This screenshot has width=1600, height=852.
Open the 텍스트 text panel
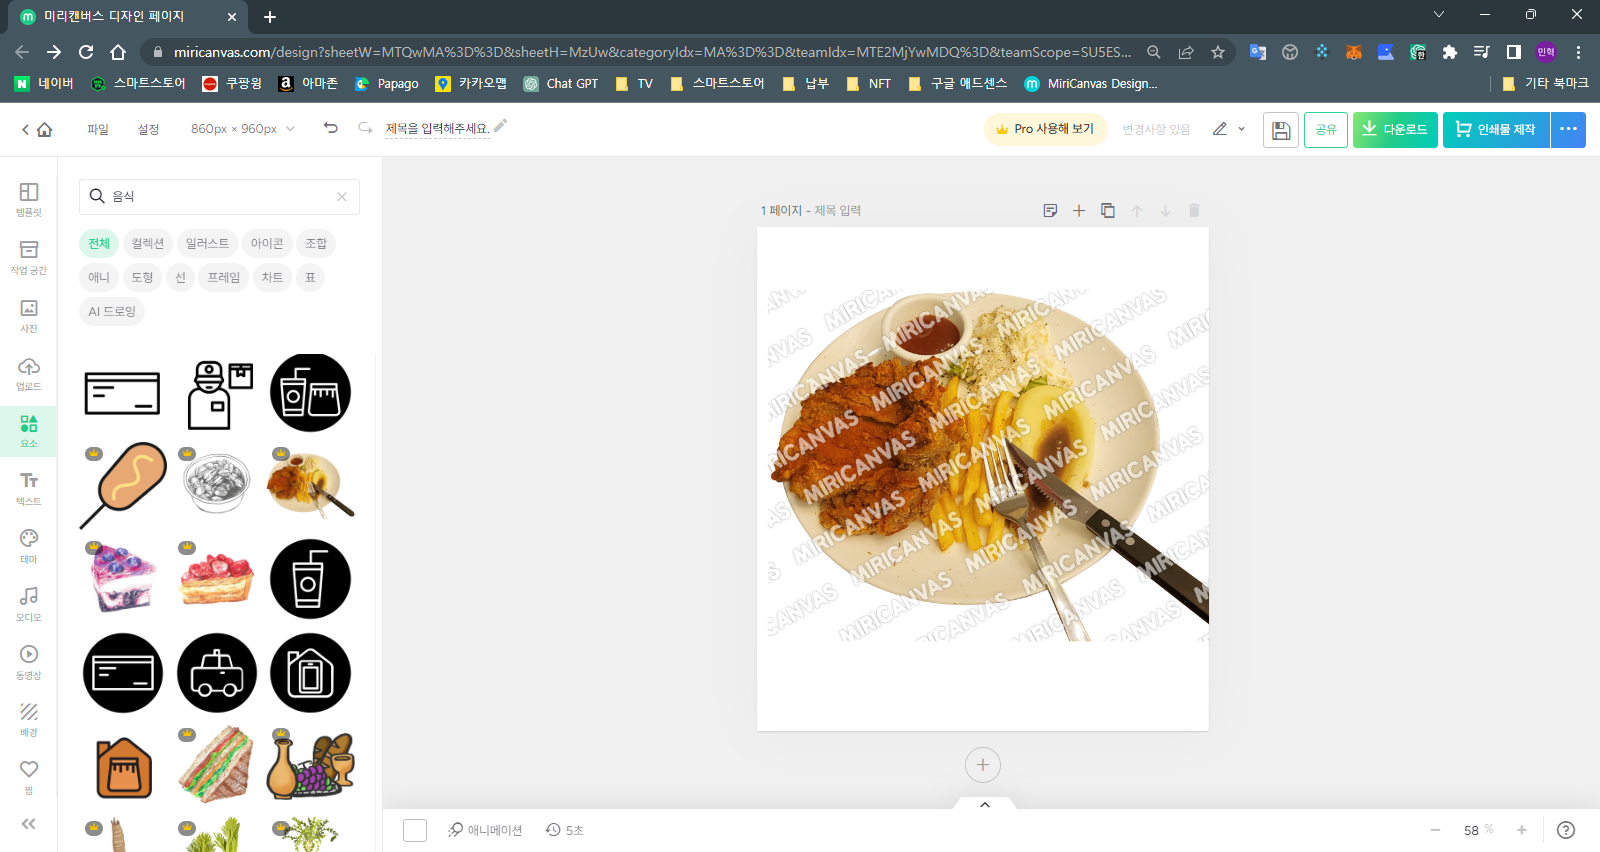[x=29, y=488]
